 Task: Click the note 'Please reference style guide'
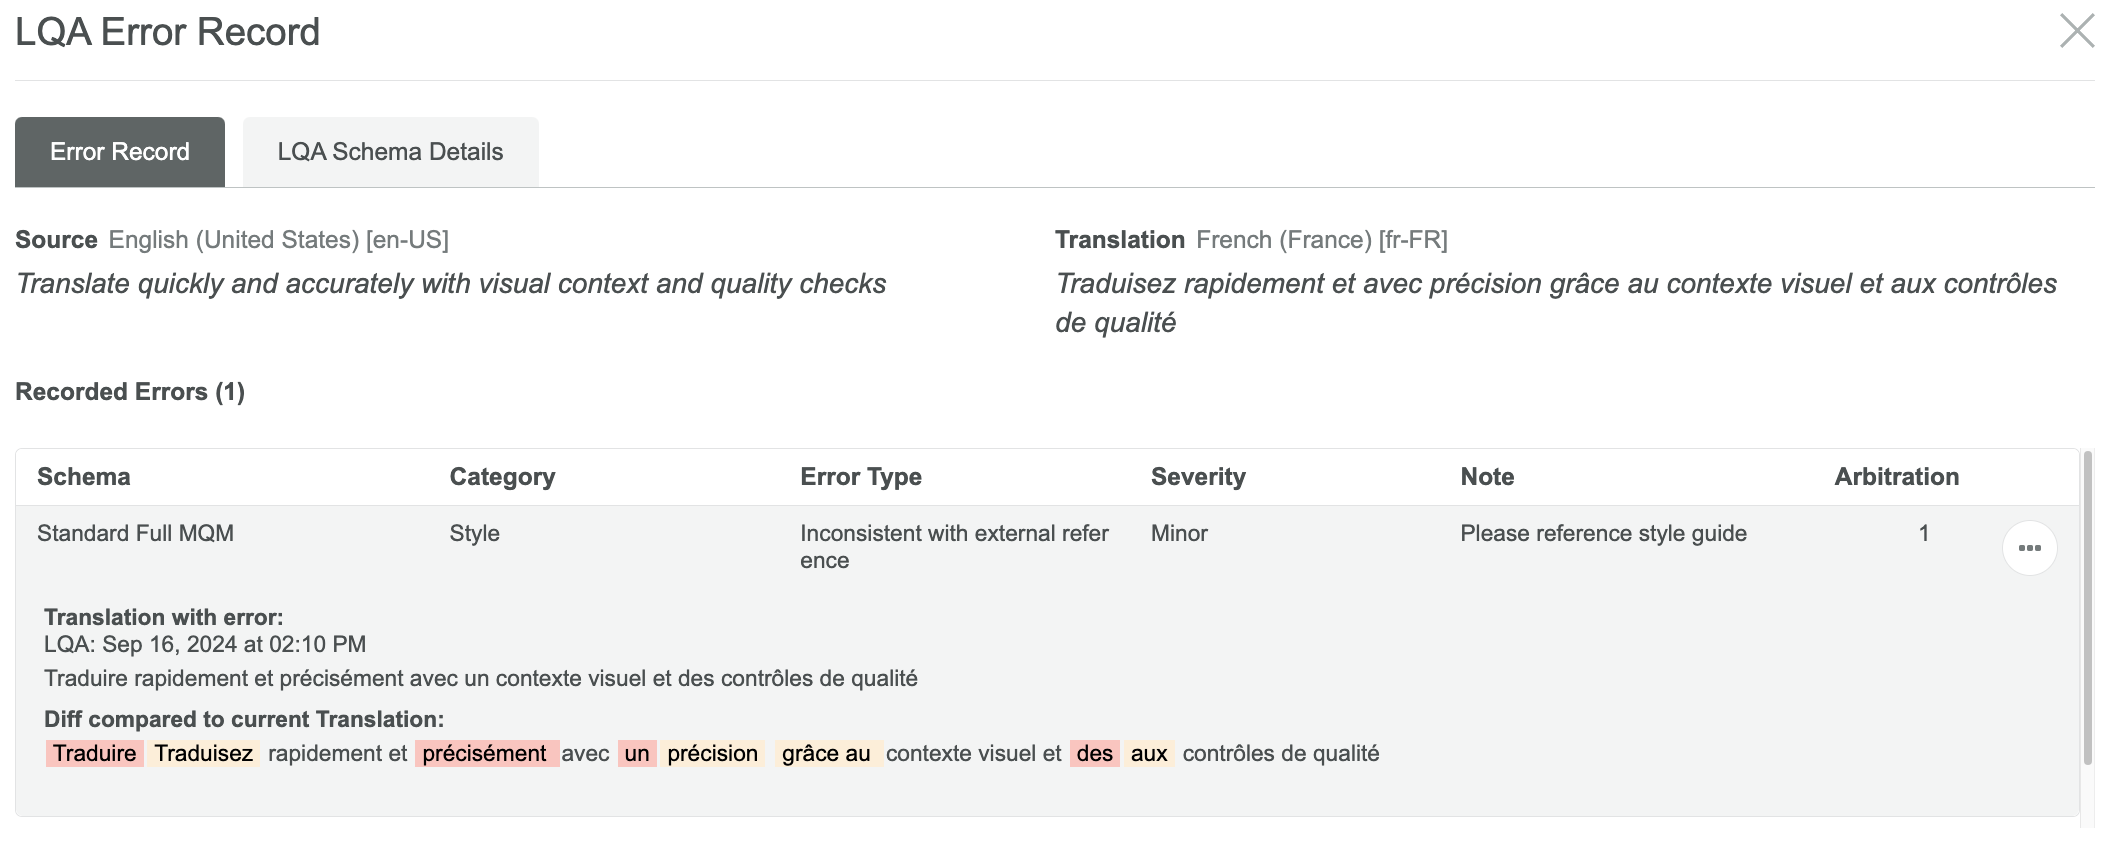pos(1602,533)
